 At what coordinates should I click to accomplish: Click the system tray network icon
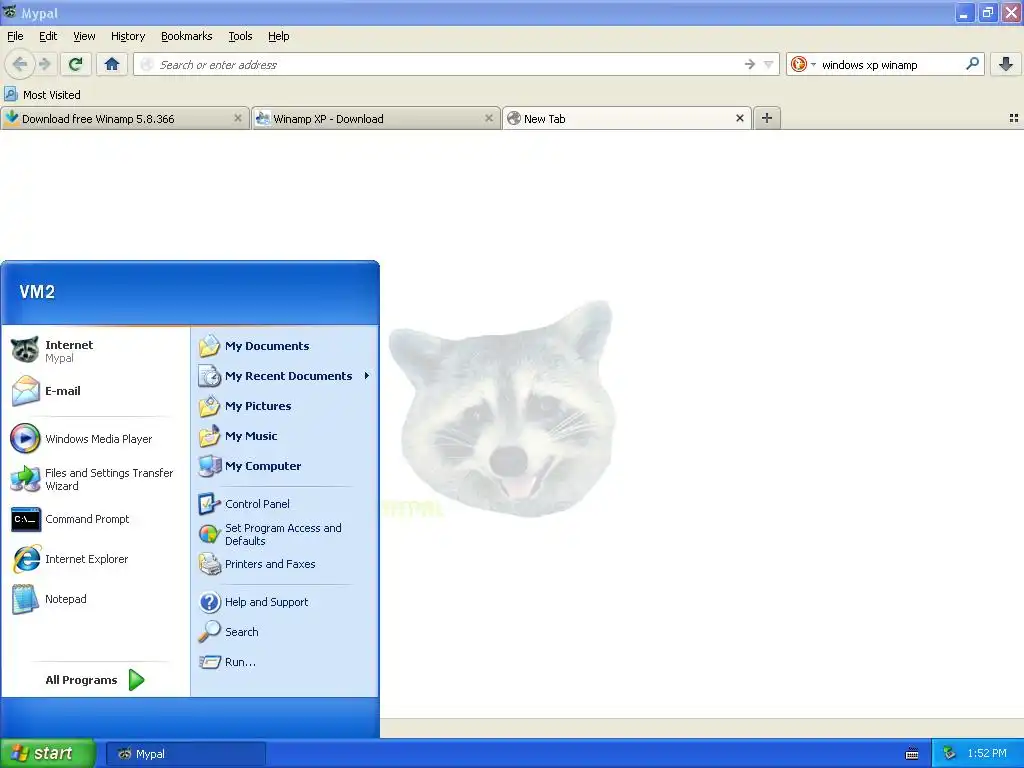point(949,754)
